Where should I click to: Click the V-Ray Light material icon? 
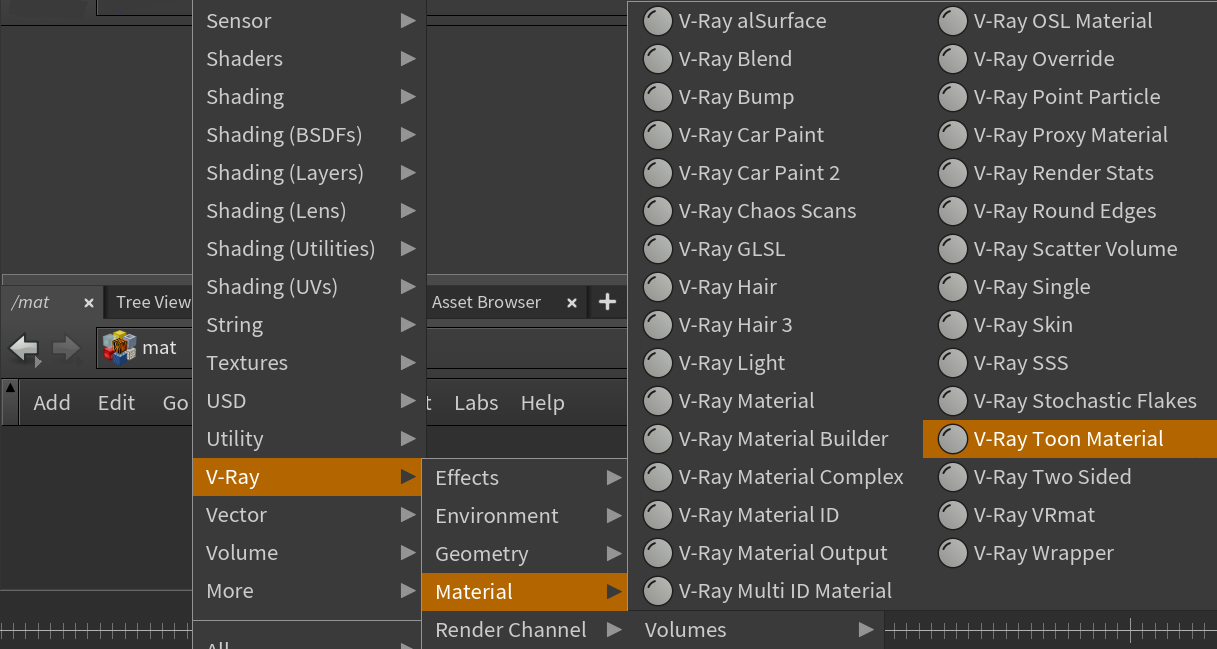pyautogui.click(x=657, y=363)
